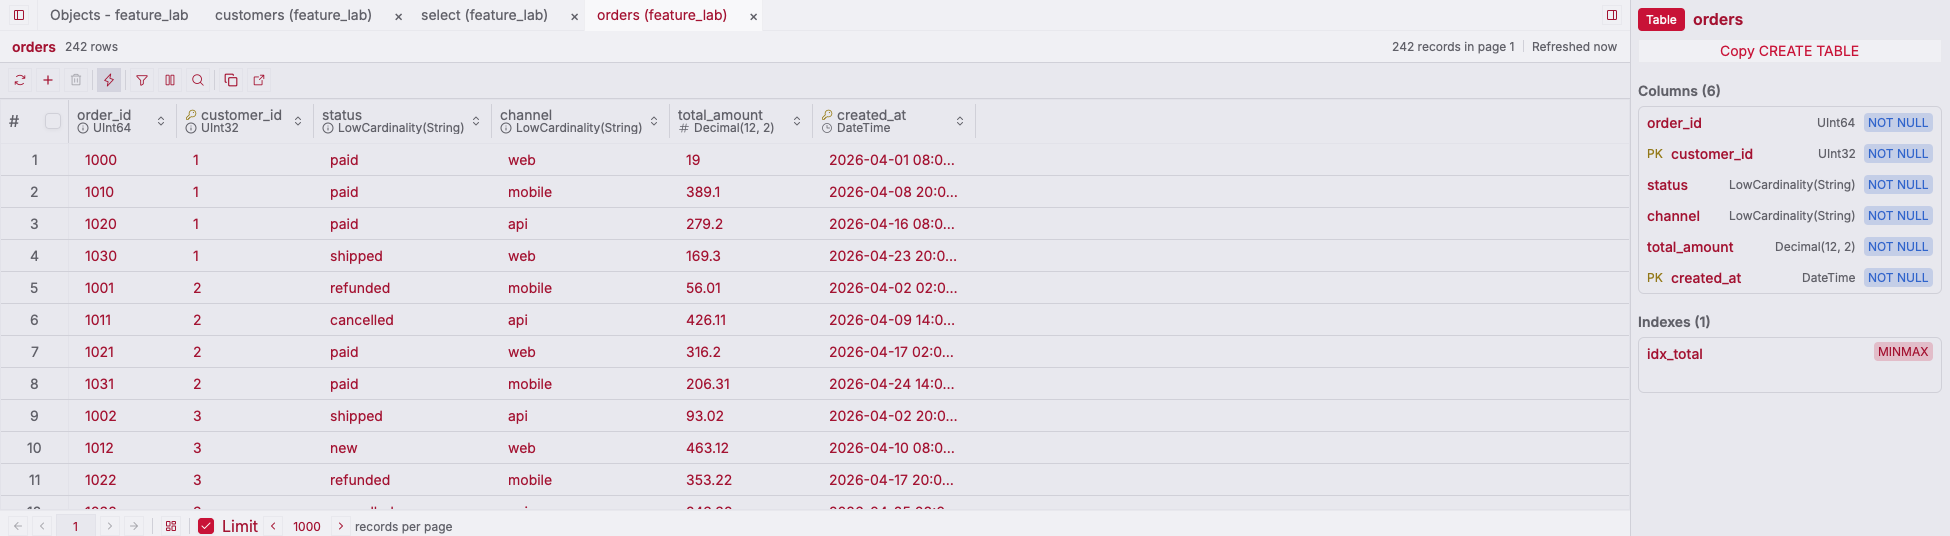The image size is (1950, 536).
Task: Click PK label next to customer_id
Action: coord(1655,154)
